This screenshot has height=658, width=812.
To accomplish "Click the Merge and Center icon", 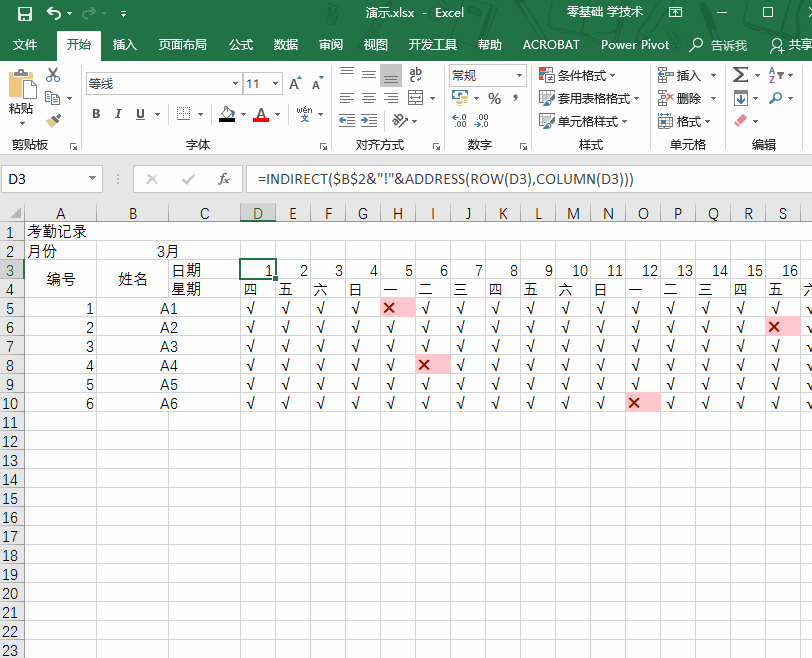I will pyautogui.click(x=416, y=98).
